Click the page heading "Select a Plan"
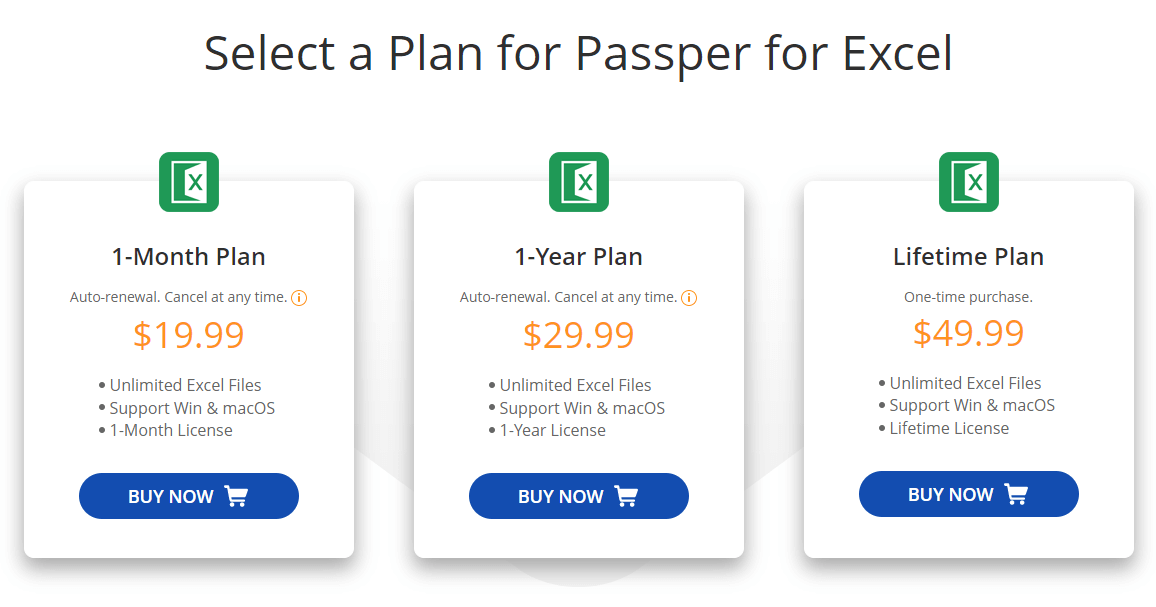This screenshot has width=1156, height=607. click(x=578, y=53)
